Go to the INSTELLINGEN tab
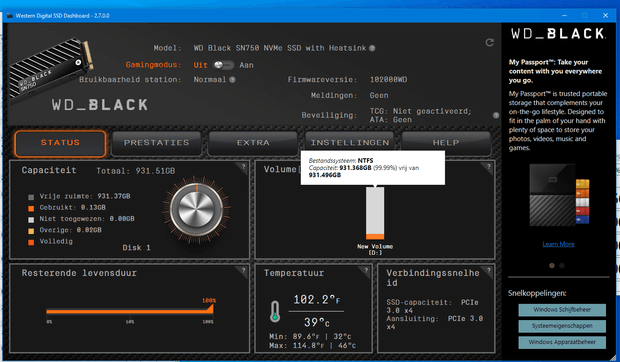 pos(350,143)
